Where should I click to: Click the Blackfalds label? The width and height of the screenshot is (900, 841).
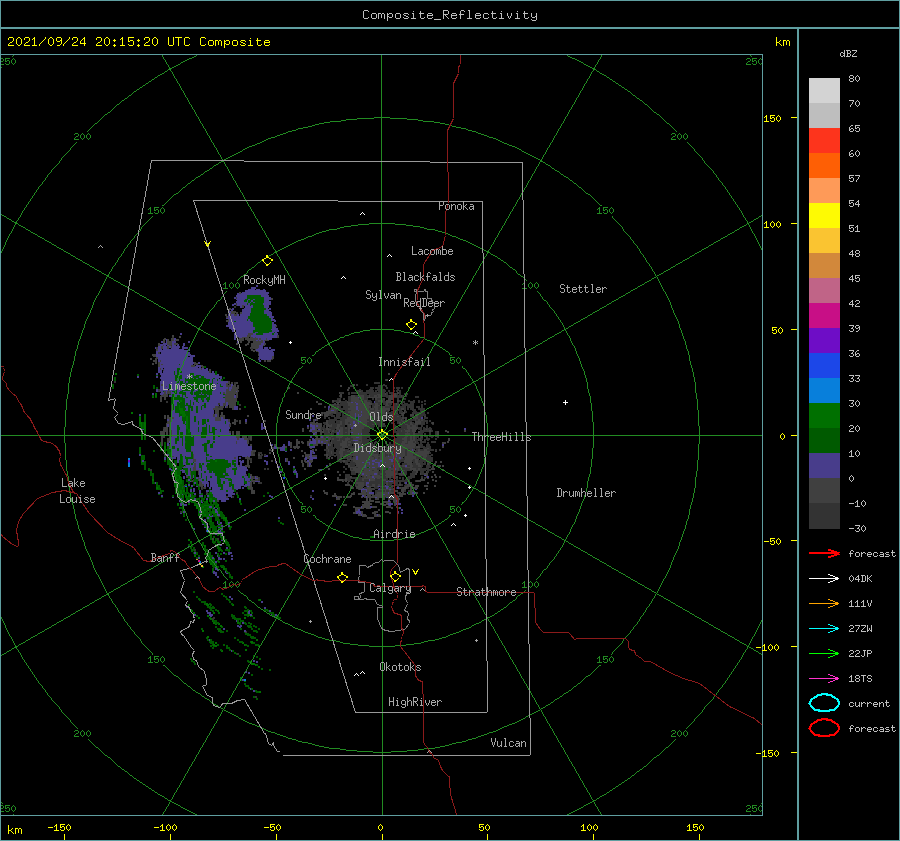coord(425,277)
